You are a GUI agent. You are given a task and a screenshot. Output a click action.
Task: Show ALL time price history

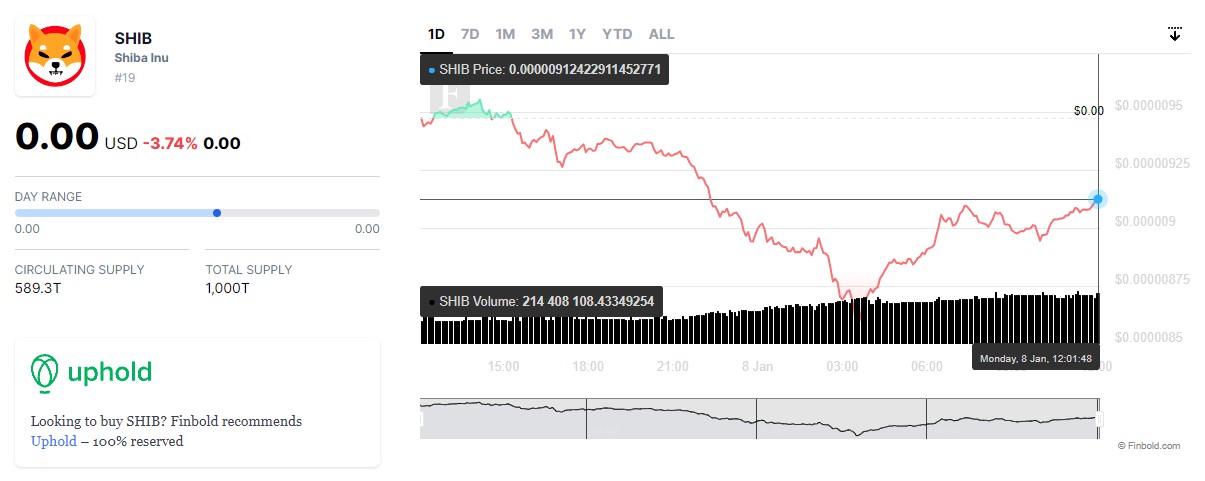(661, 34)
